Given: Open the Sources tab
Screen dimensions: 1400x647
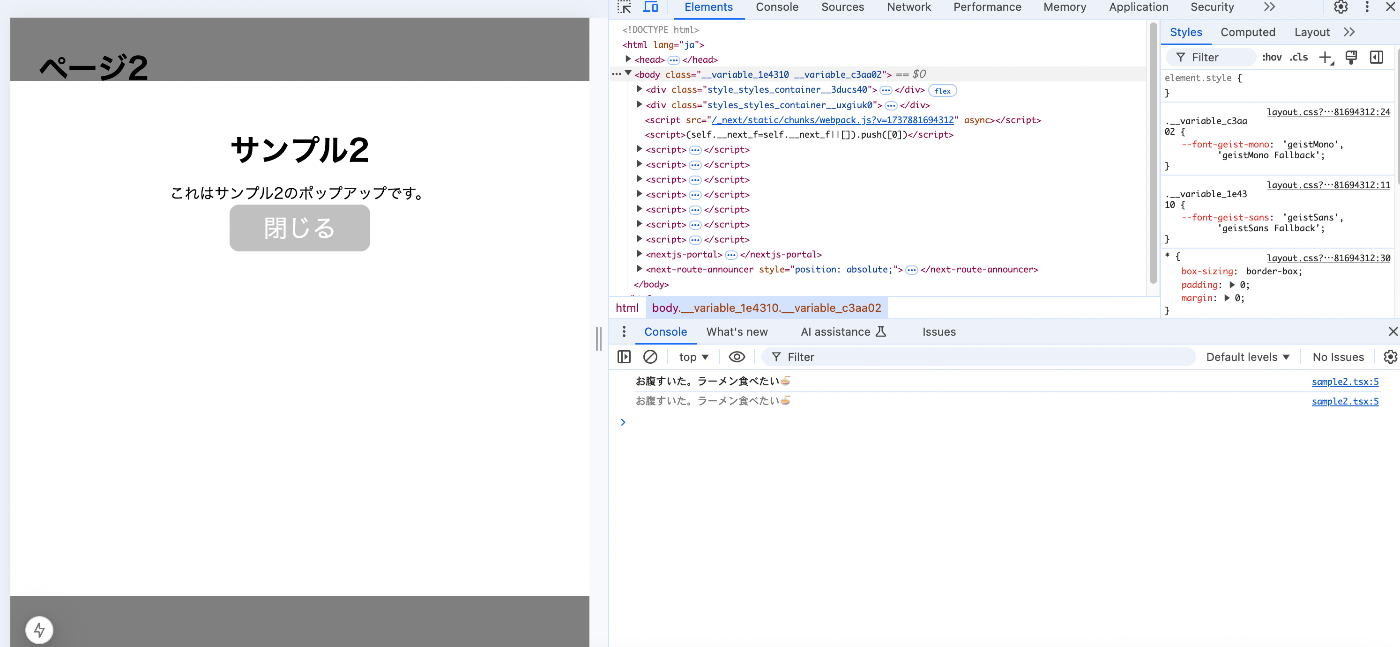Looking at the screenshot, I should tap(843, 7).
